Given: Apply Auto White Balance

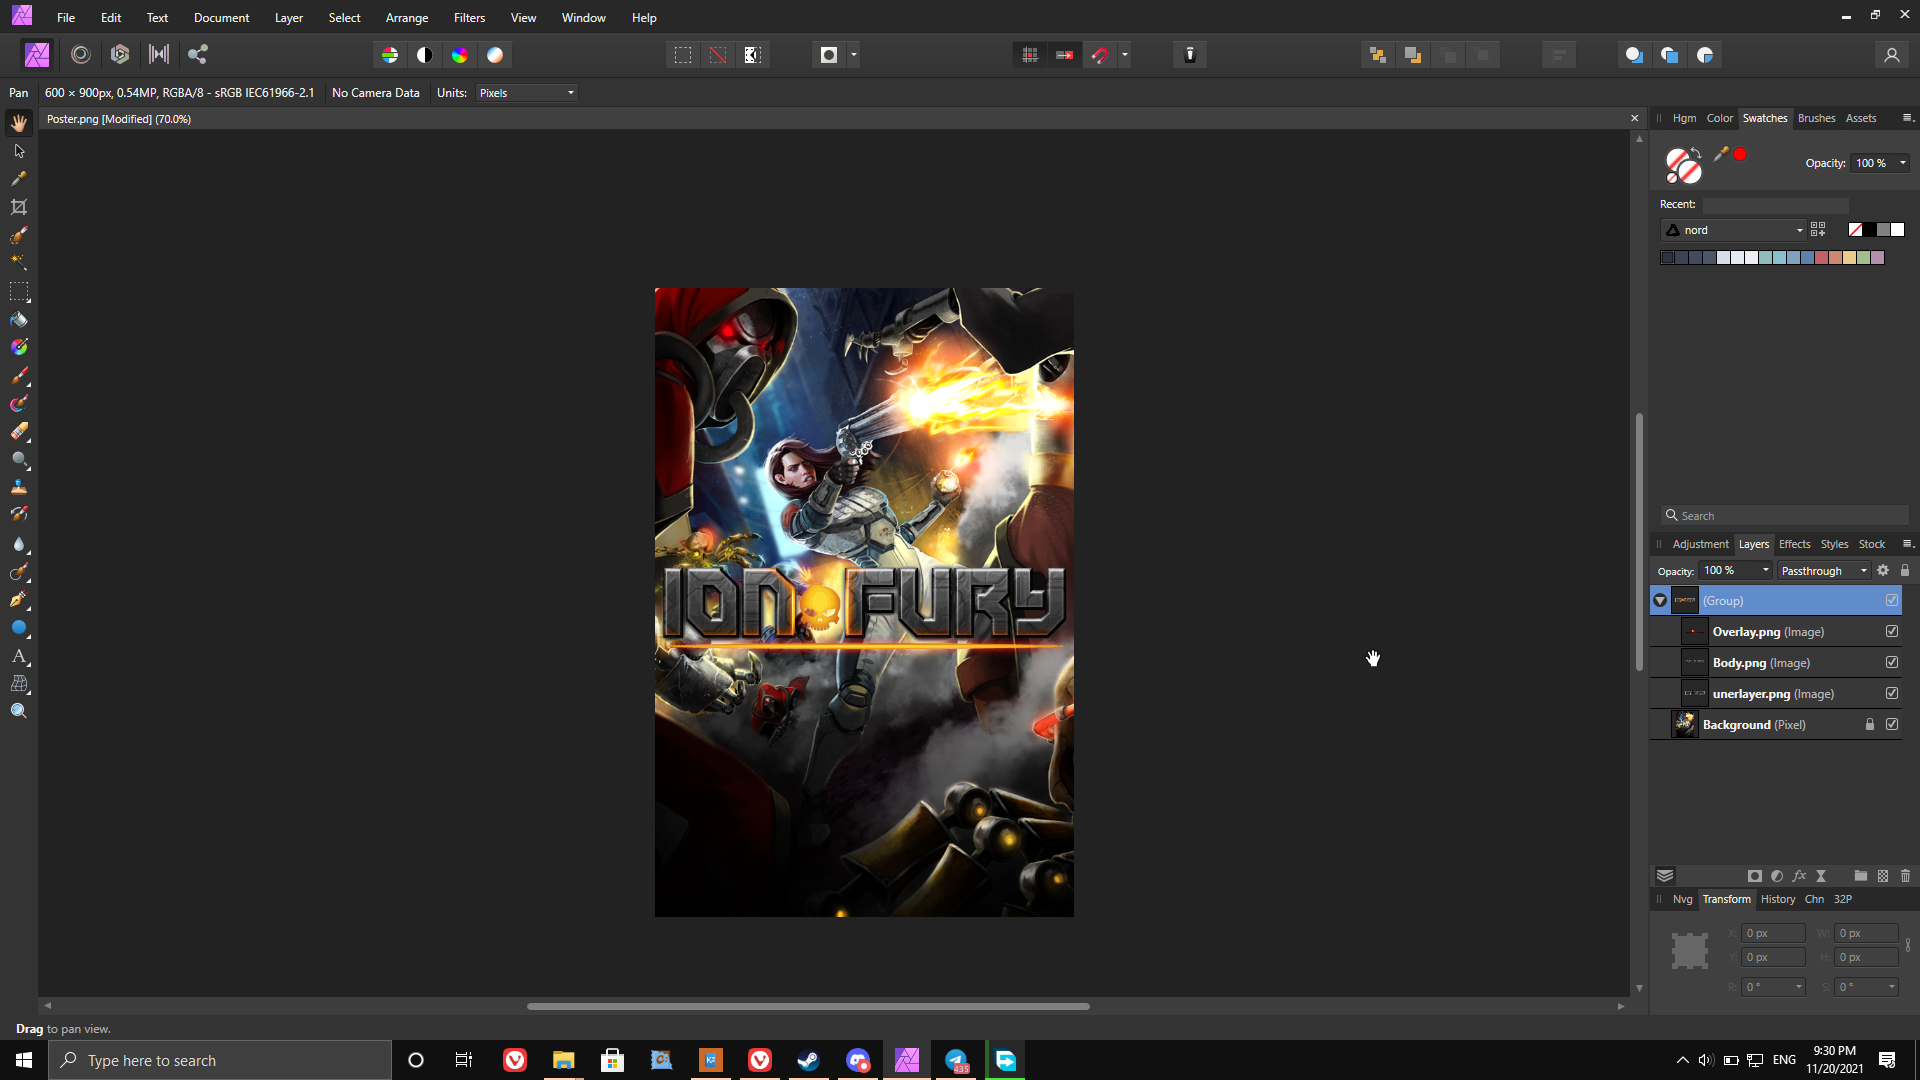Looking at the screenshot, I should click(x=495, y=55).
